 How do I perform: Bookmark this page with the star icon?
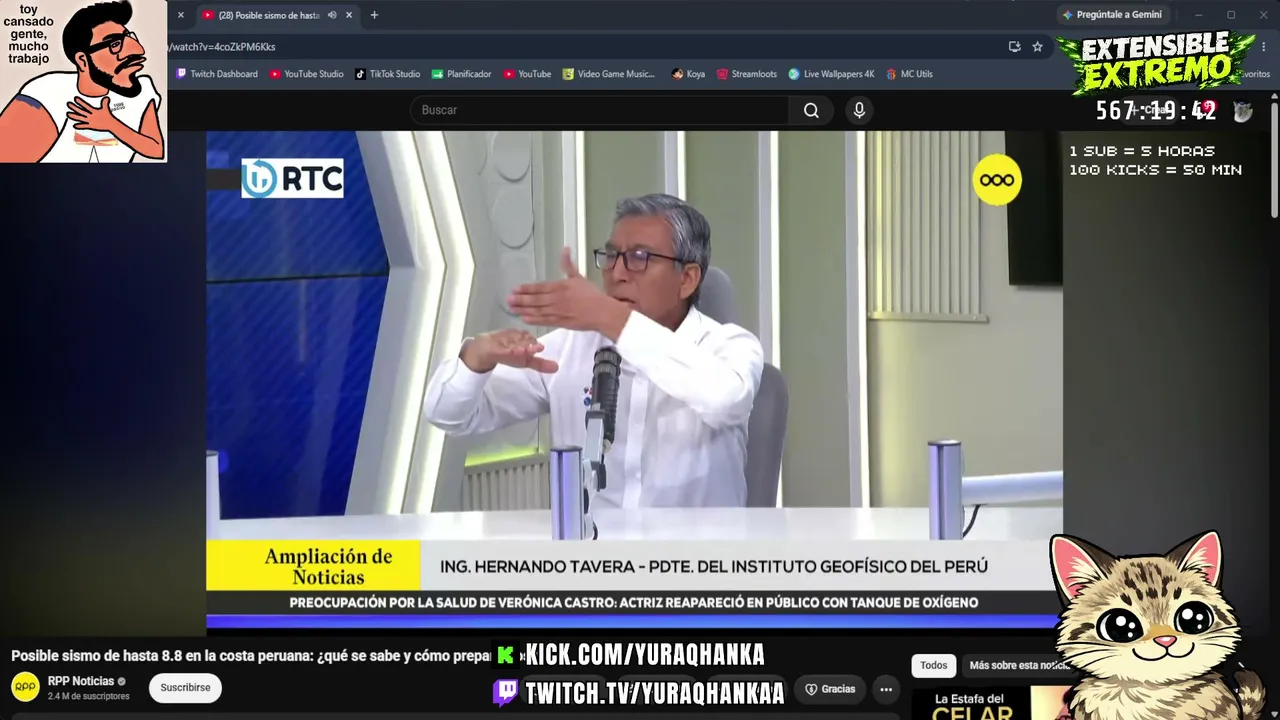pos(1038,47)
